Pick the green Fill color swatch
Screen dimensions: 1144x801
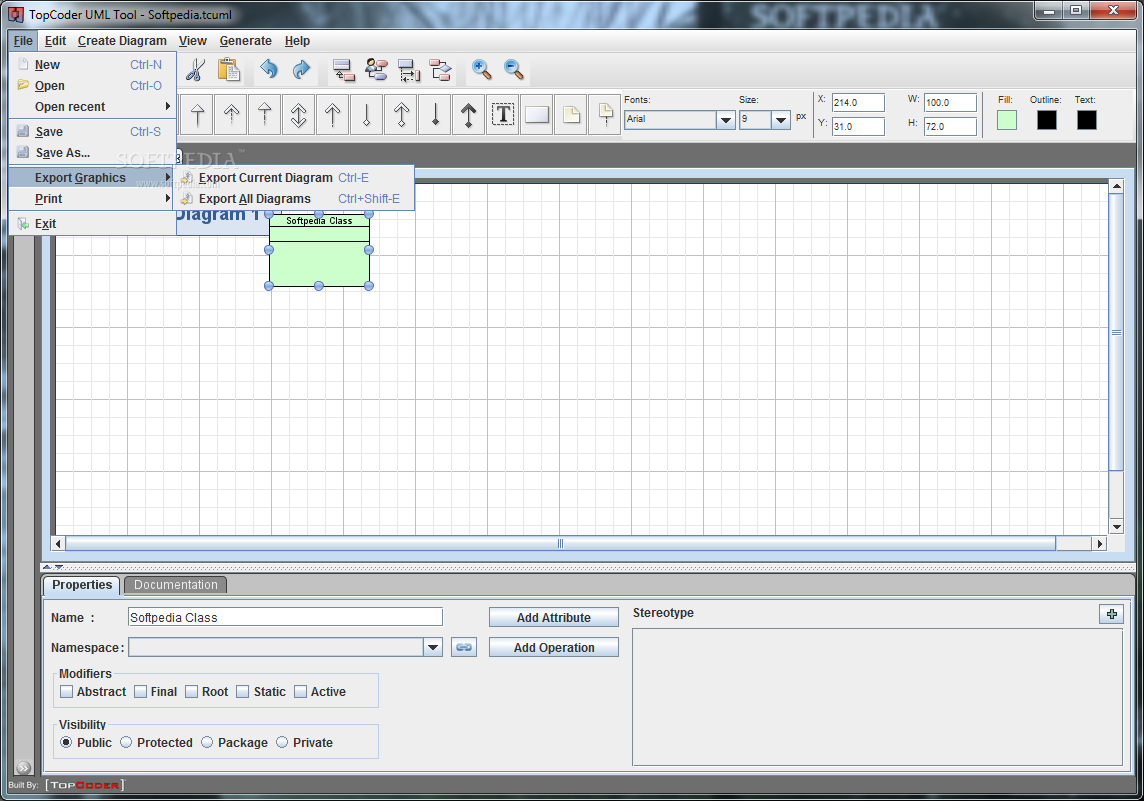[x=1007, y=120]
